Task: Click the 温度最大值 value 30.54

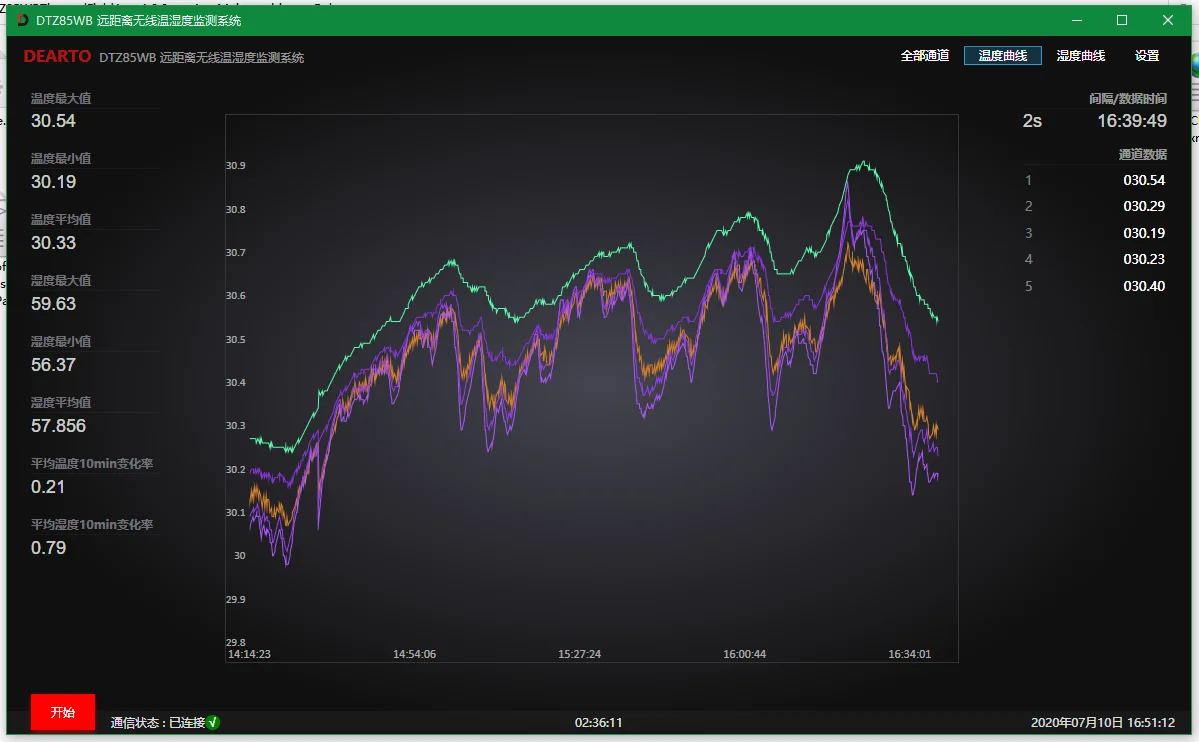Action: coord(53,121)
